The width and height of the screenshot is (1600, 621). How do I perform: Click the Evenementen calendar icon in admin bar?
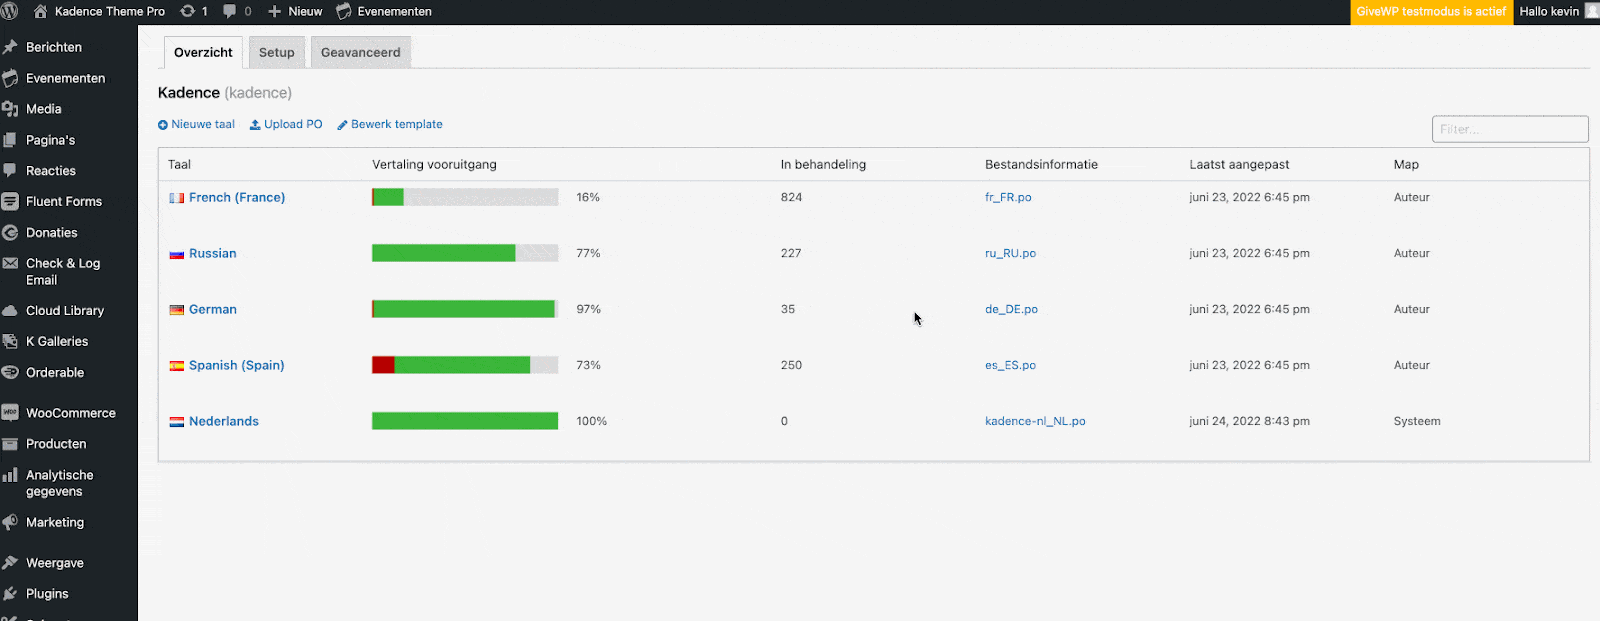[344, 12]
